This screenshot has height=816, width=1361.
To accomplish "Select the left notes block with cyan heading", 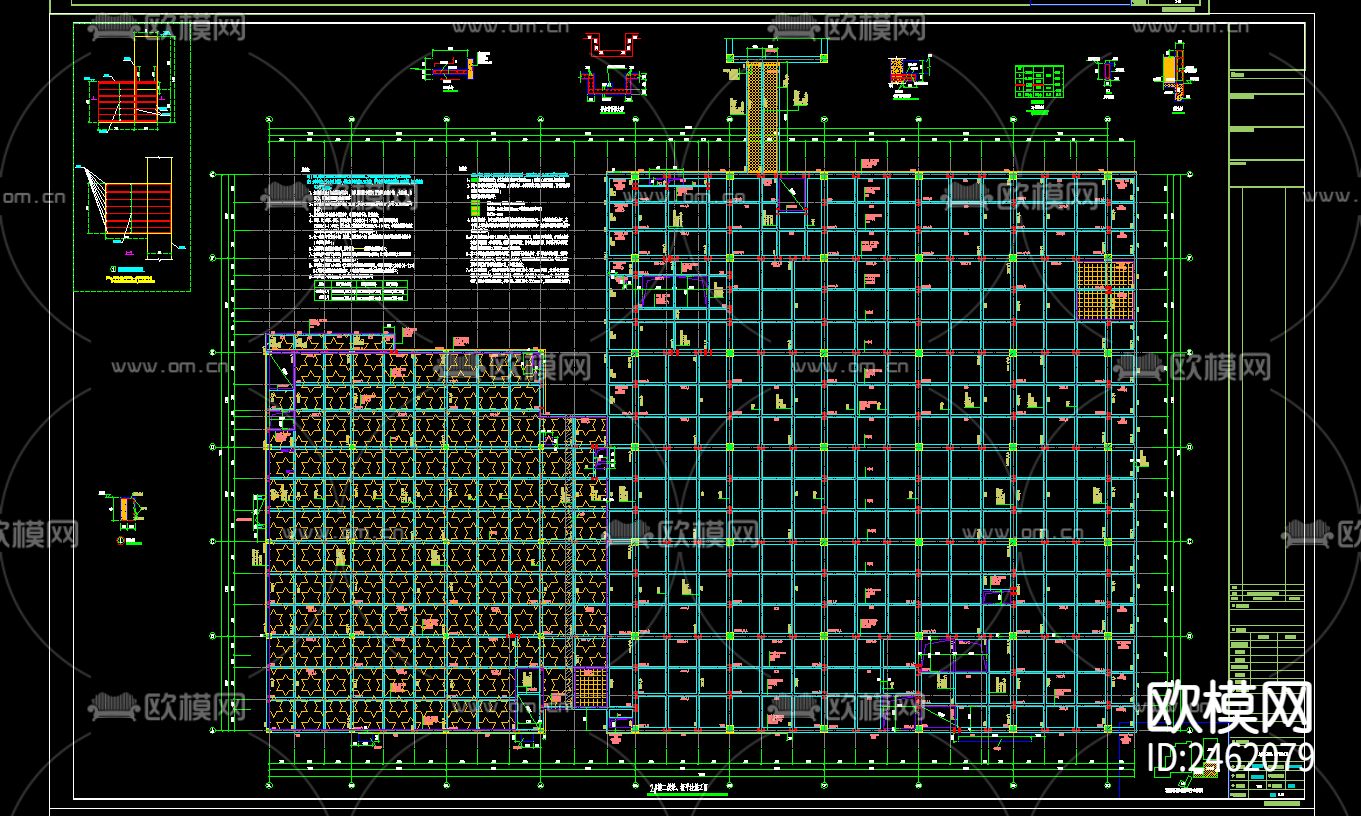I will click(364, 225).
